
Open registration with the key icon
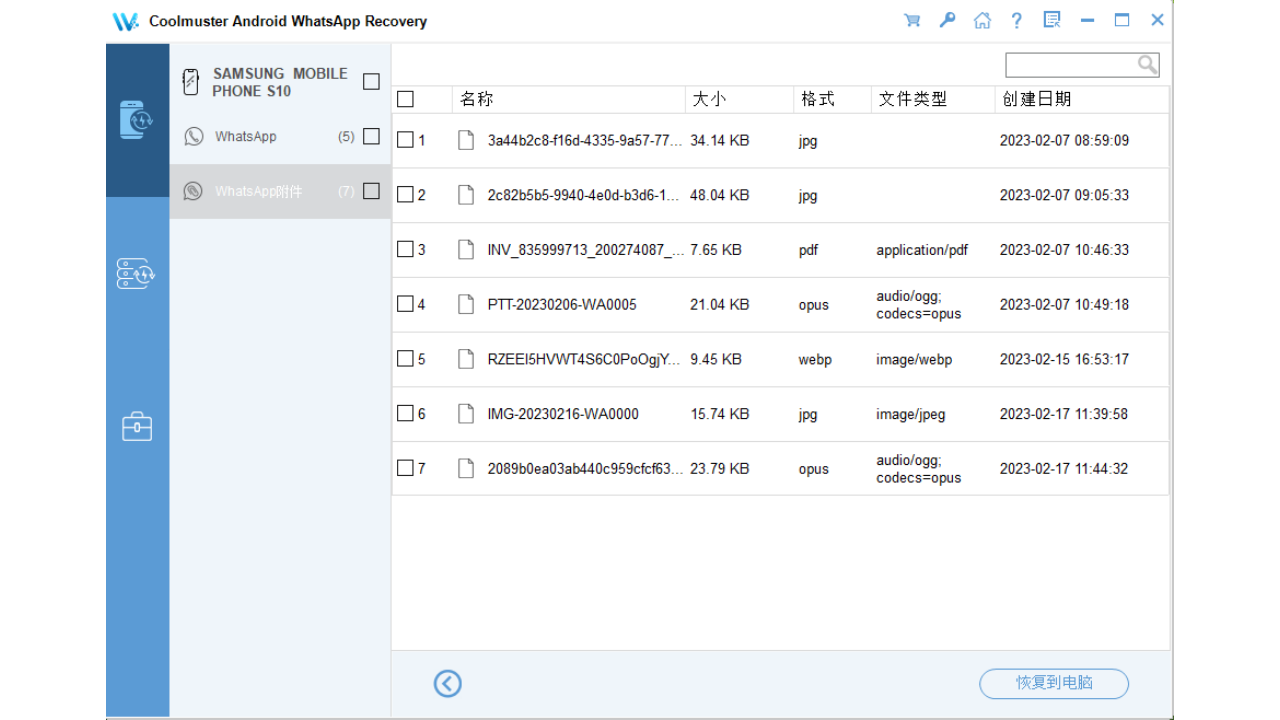click(x=947, y=19)
